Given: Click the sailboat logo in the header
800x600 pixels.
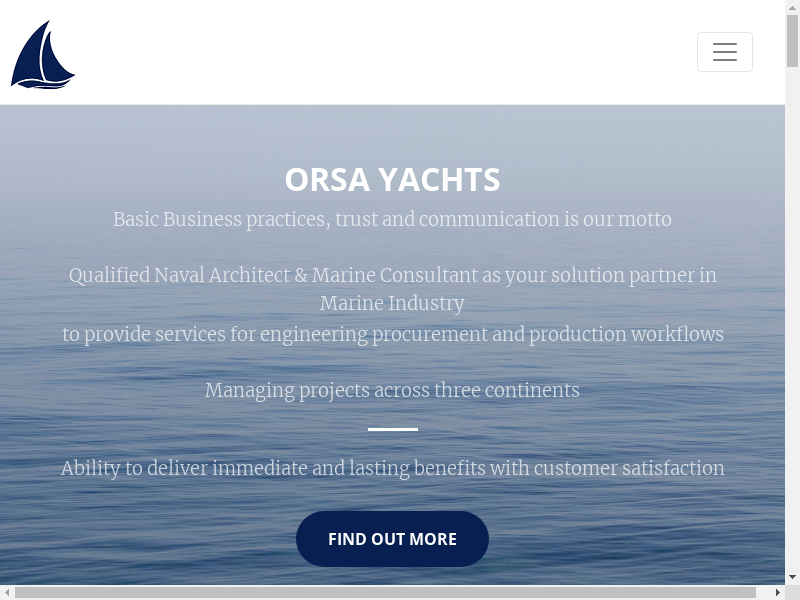Looking at the screenshot, I should (x=42, y=55).
